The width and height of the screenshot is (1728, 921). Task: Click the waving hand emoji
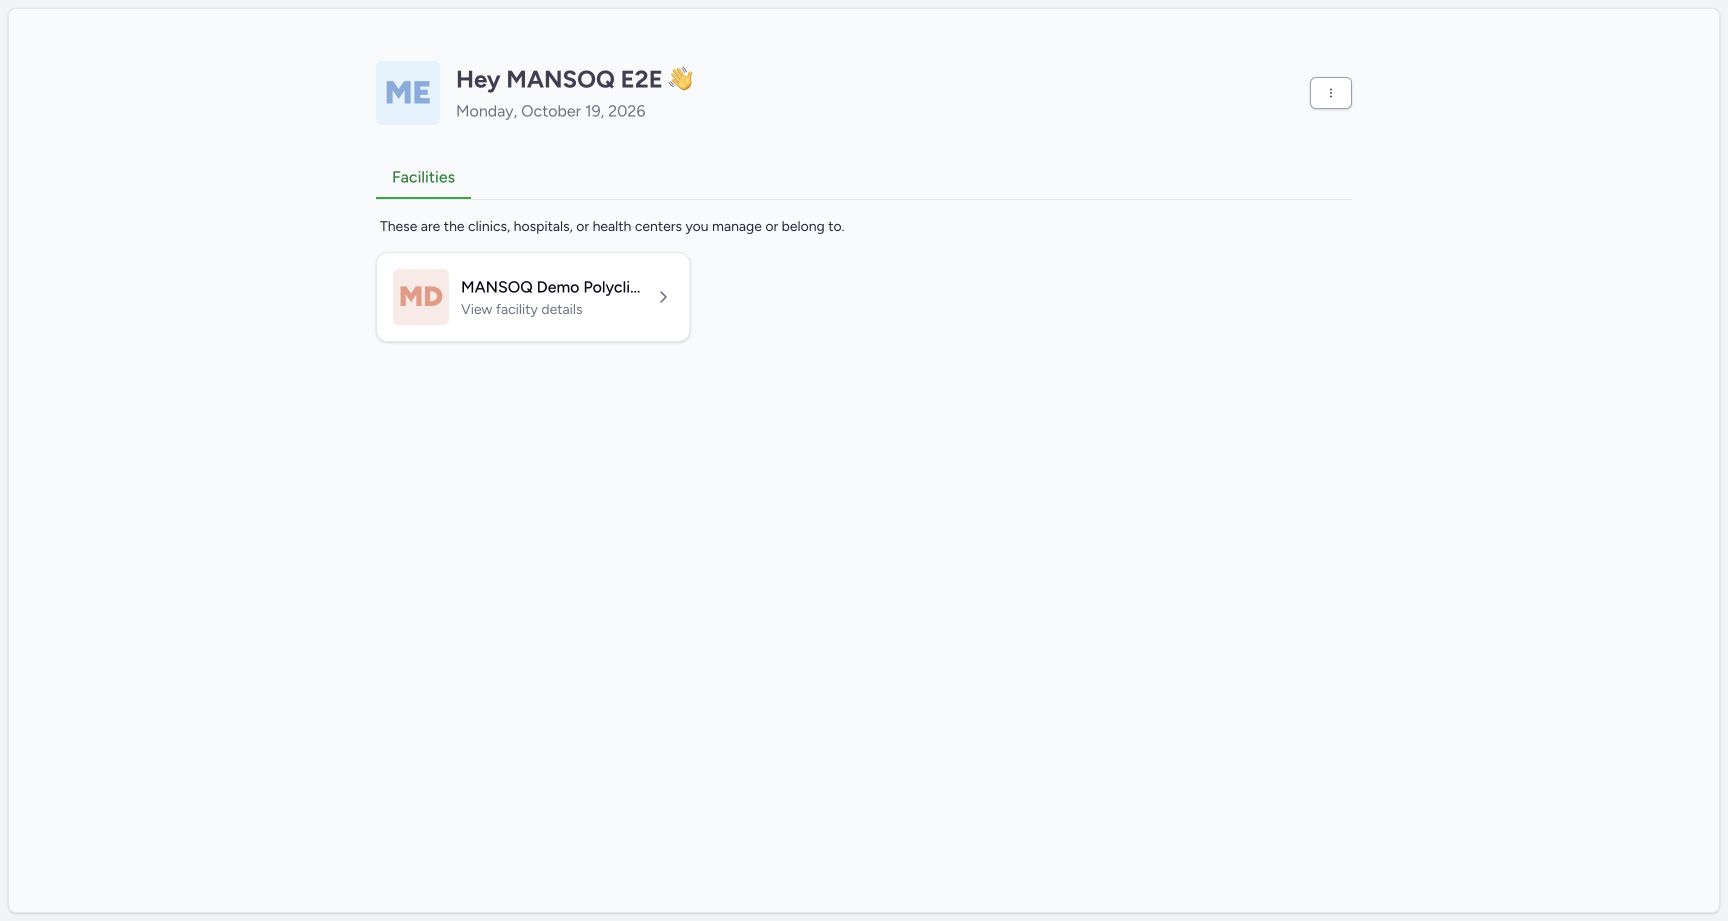(681, 79)
